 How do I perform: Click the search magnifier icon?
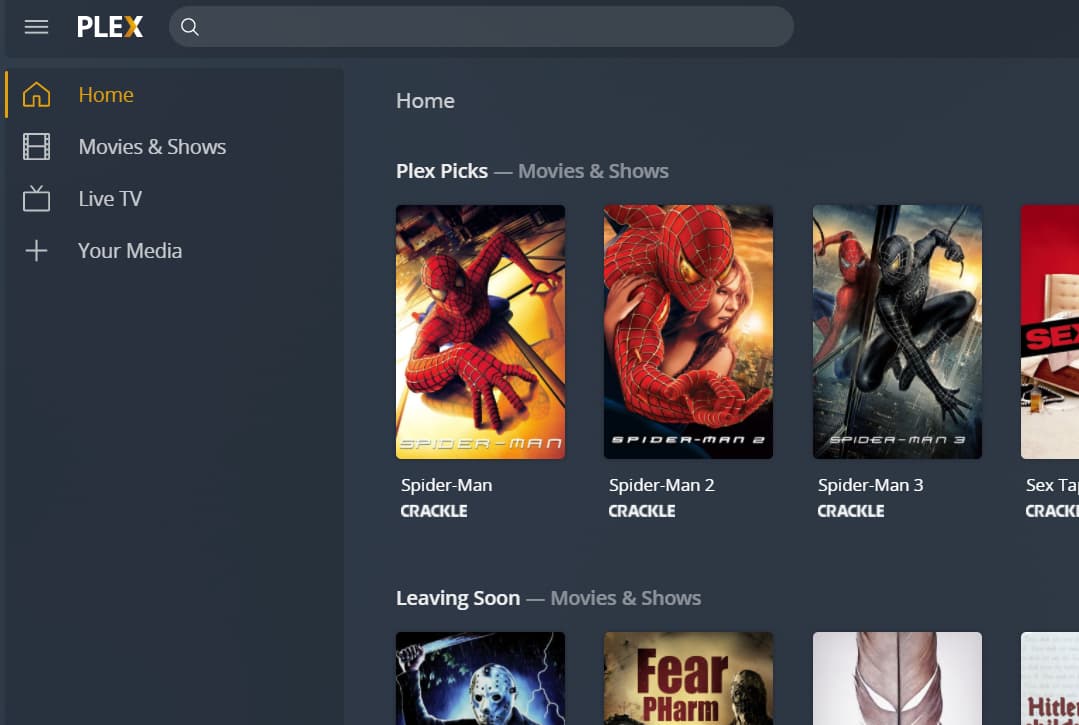[190, 27]
